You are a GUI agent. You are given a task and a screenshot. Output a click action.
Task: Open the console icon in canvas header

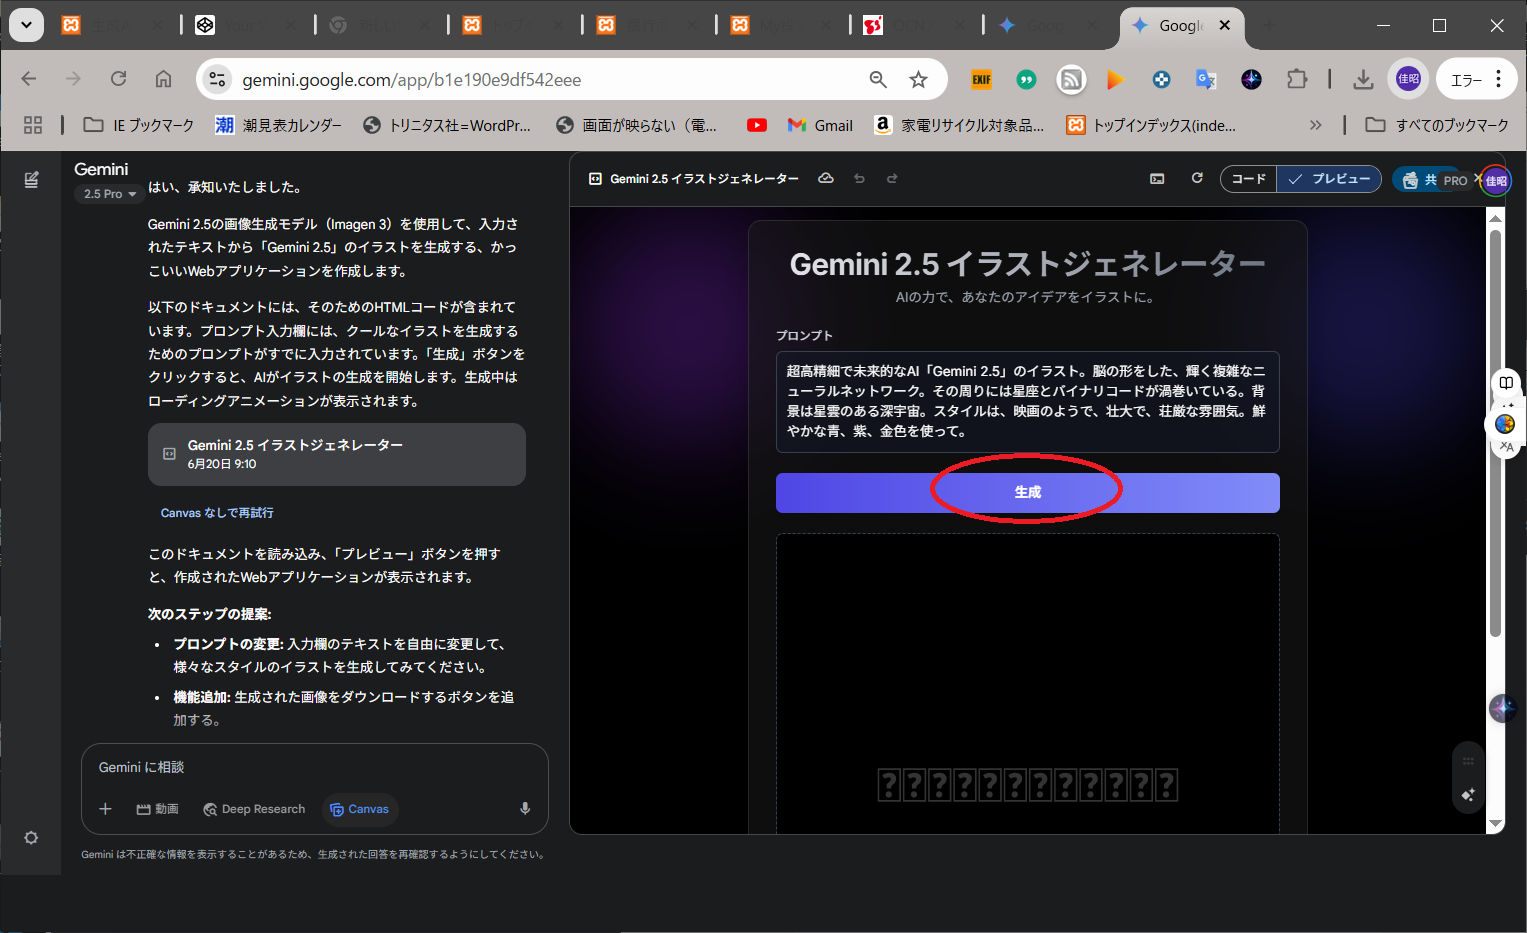pos(1157,179)
